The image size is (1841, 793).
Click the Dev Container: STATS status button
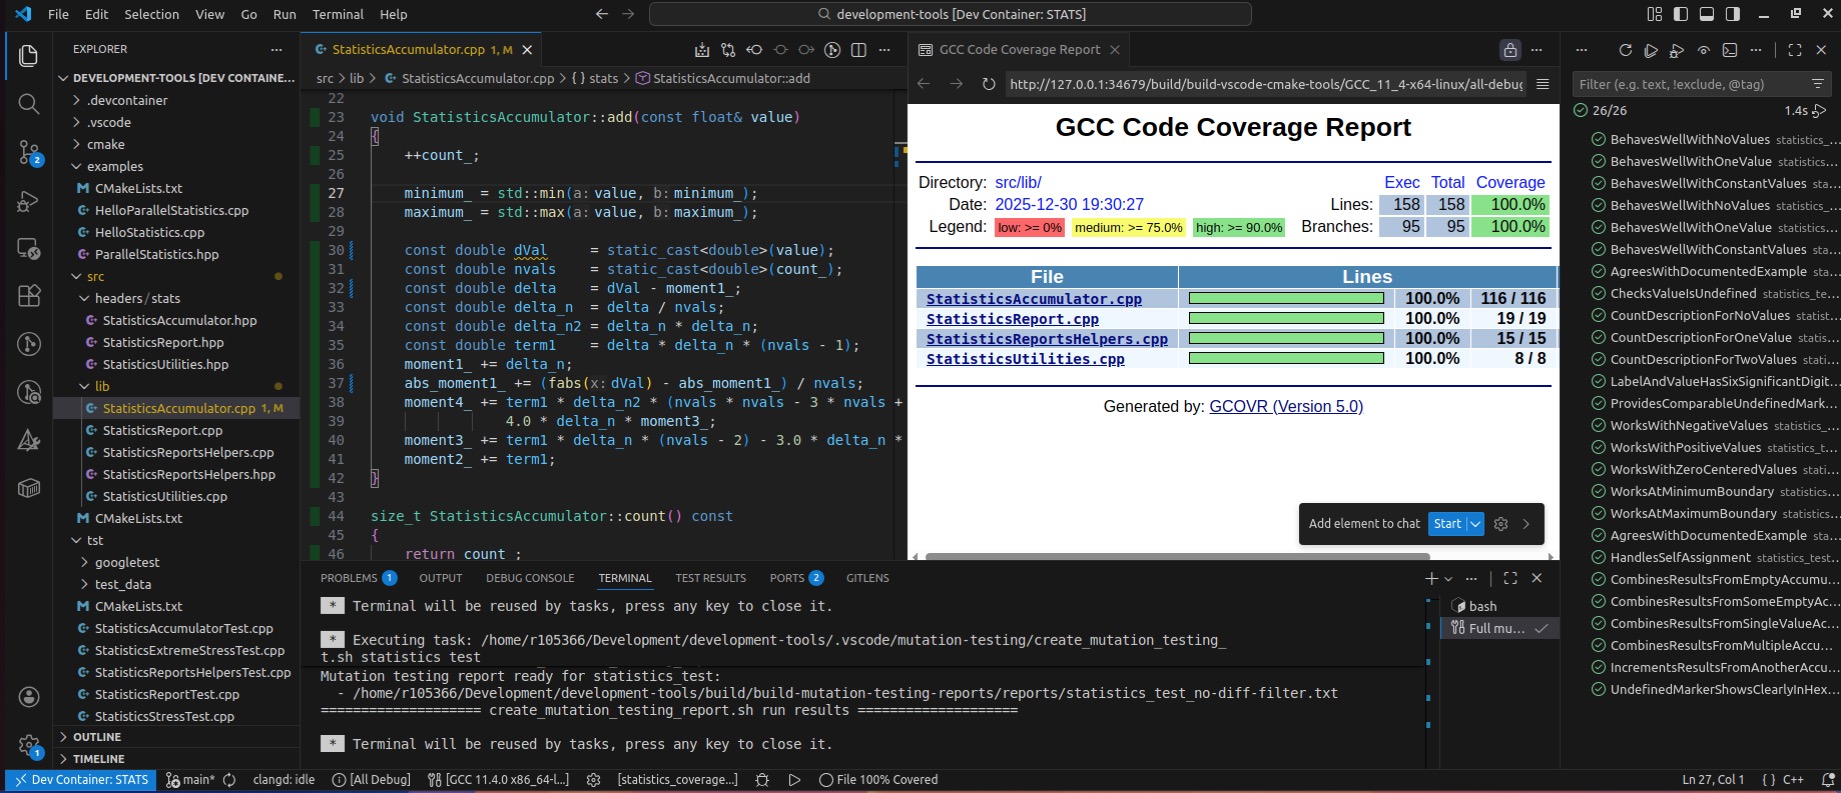click(x=81, y=780)
